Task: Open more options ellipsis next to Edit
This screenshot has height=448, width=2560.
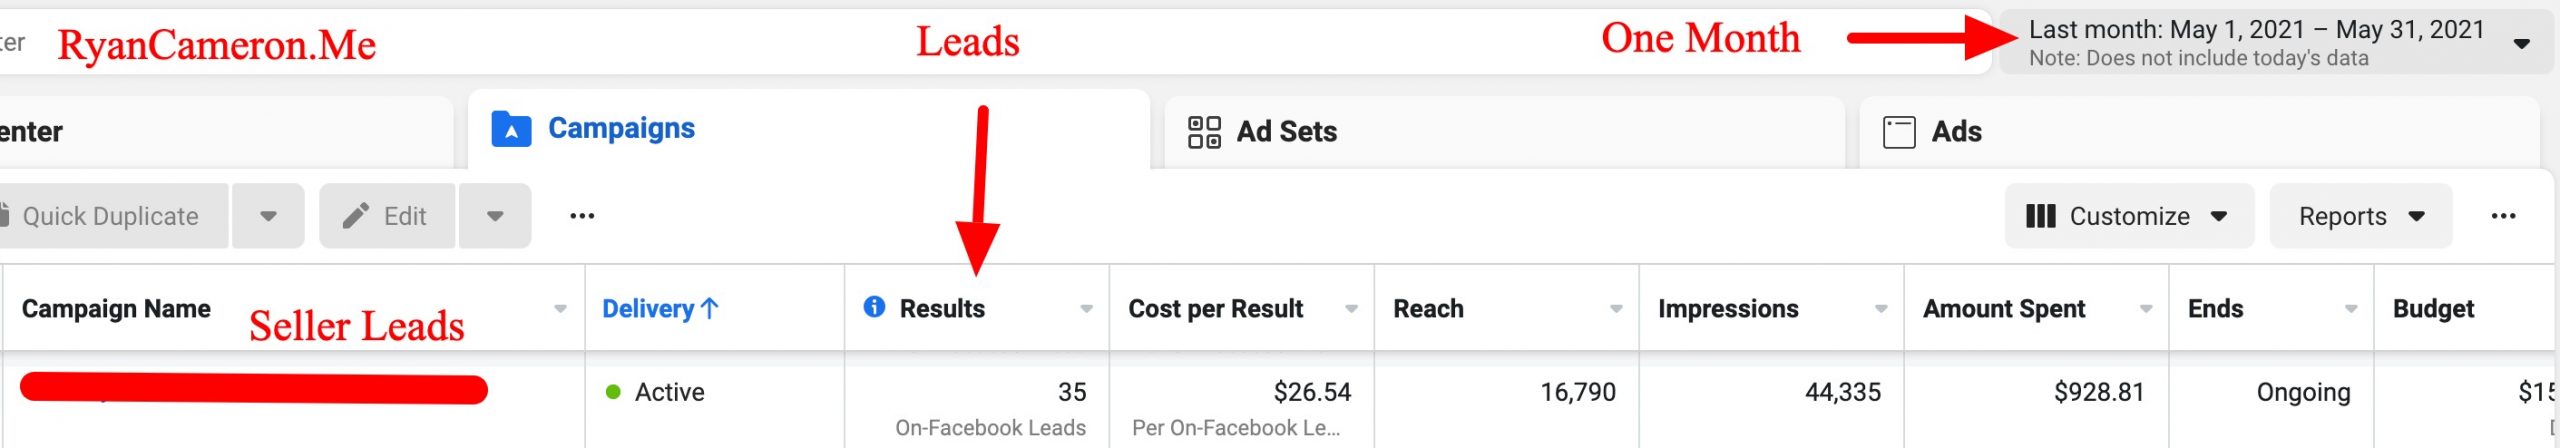Action: pyautogui.click(x=582, y=216)
